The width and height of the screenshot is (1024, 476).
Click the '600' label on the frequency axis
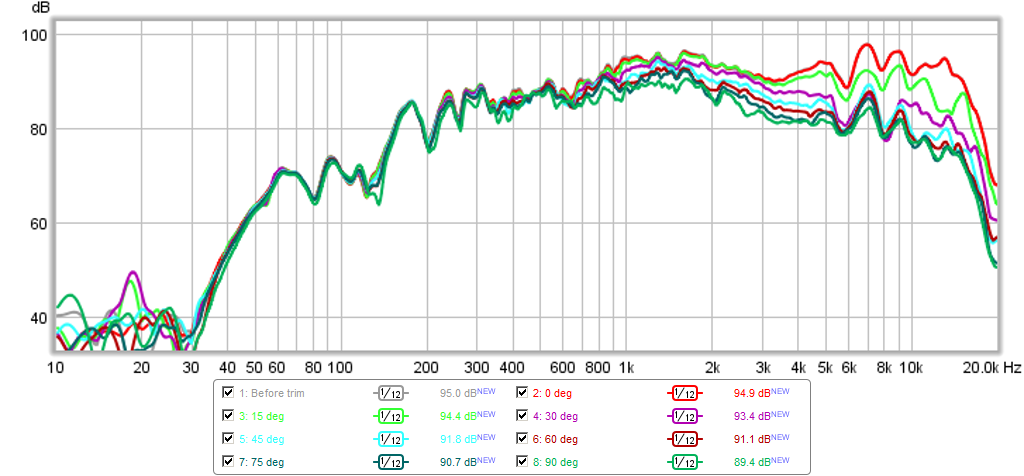(x=562, y=368)
